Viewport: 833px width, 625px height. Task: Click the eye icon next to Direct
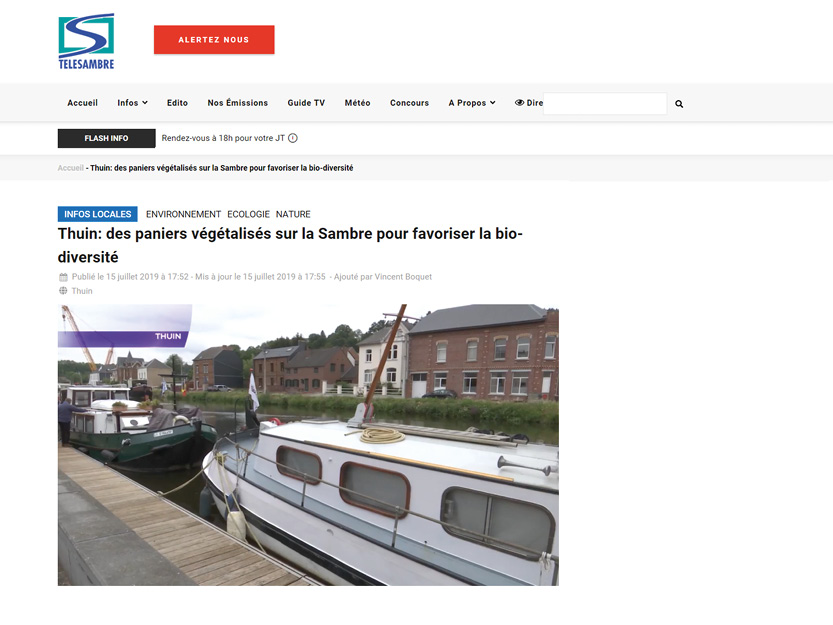pyautogui.click(x=520, y=103)
